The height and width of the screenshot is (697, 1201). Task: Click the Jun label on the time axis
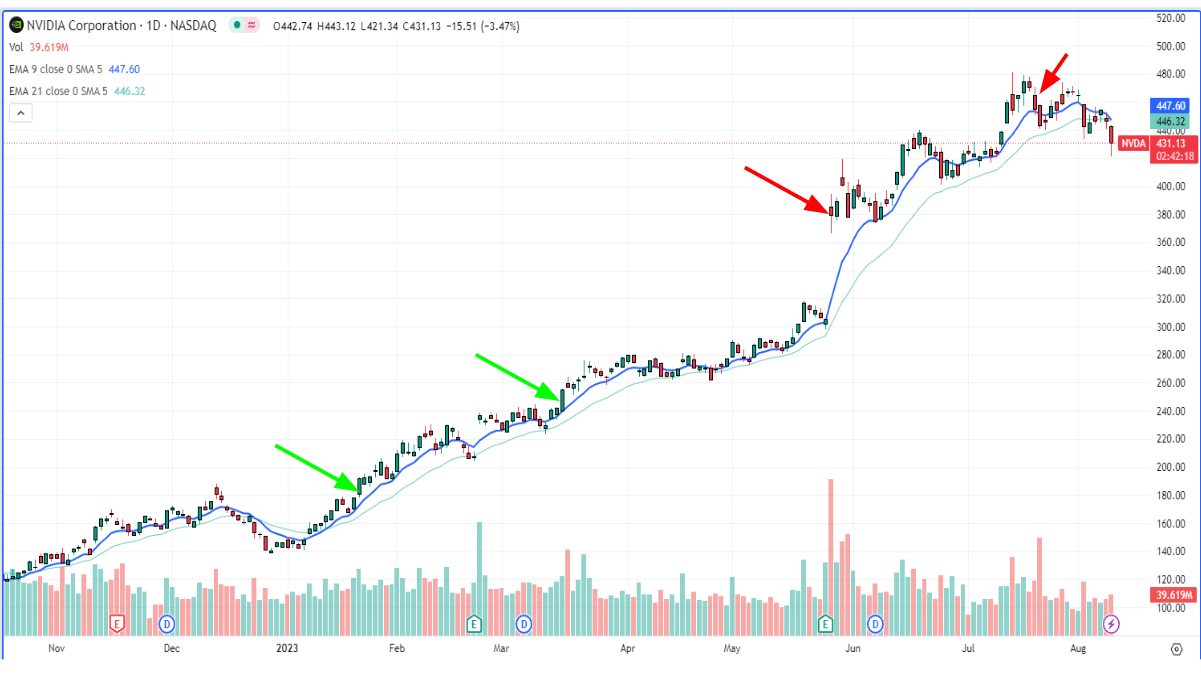tap(853, 649)
